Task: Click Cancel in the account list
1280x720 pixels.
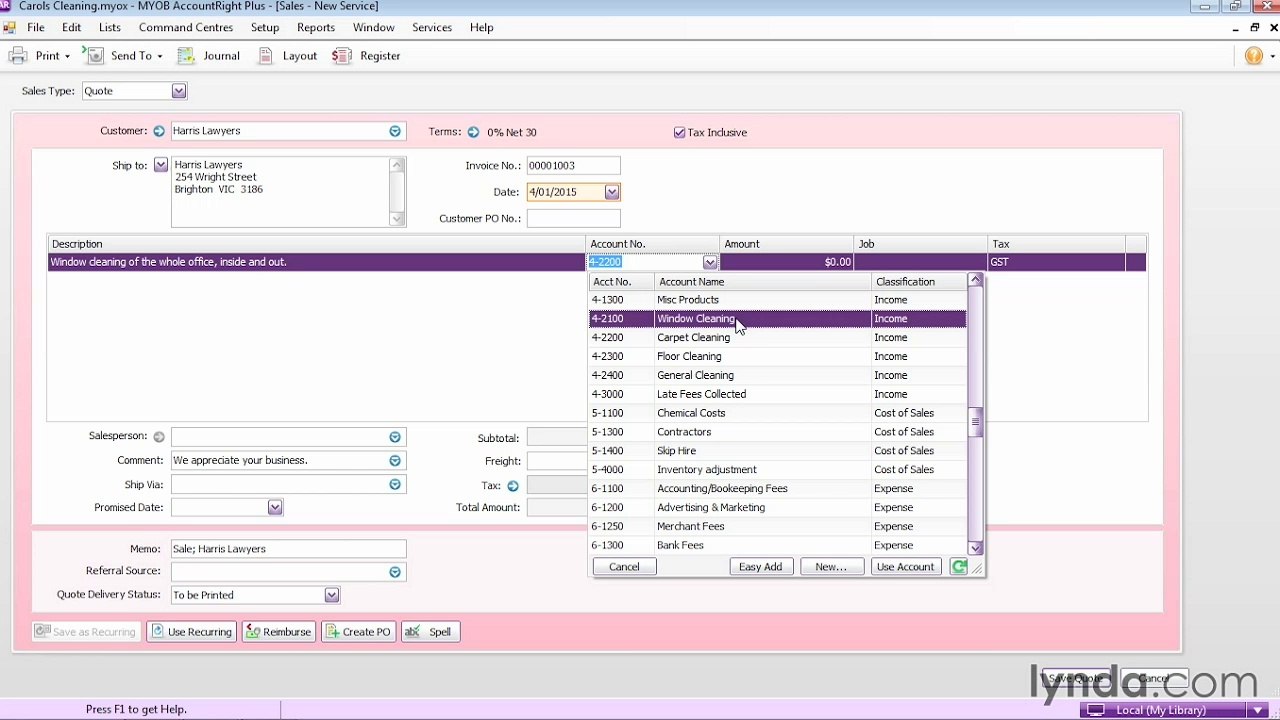Action: 624,567
